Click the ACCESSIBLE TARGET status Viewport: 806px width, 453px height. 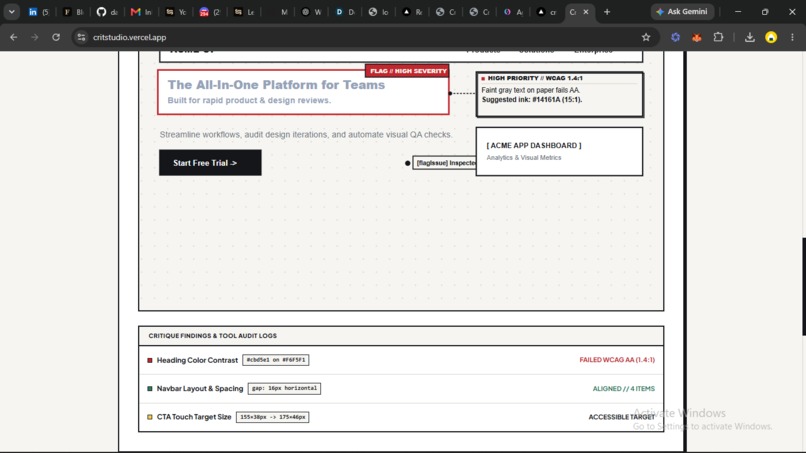(621, 417)
